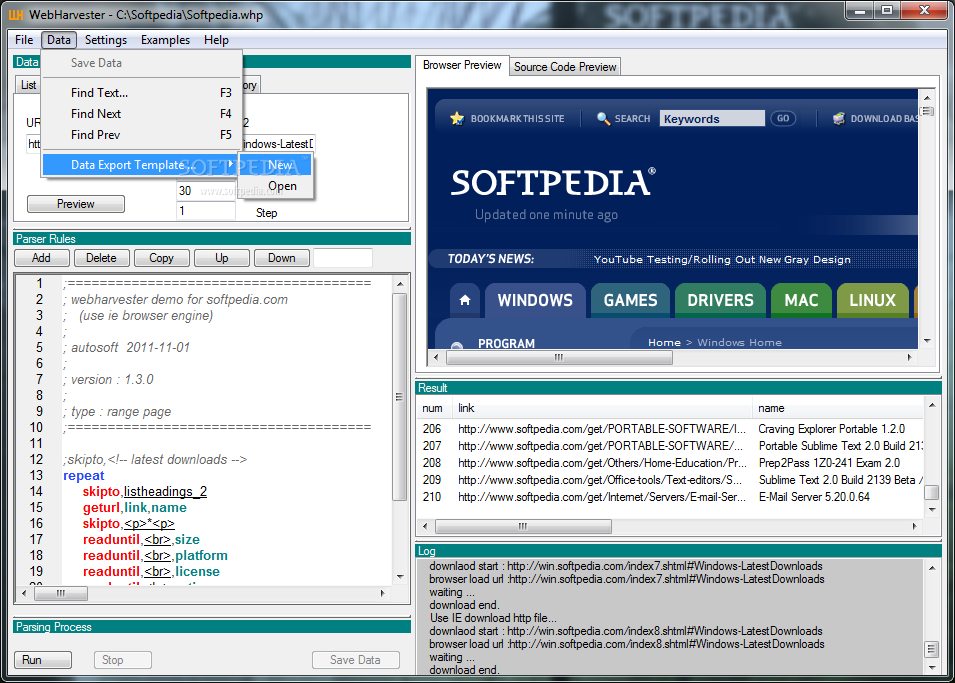The image size is (955, 683).
Task: Copy the parser rule
Action: pos(161,258)
